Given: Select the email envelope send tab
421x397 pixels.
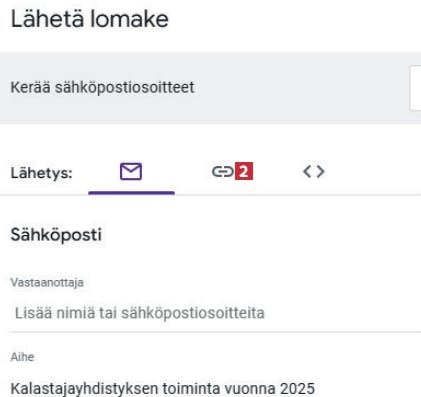Looking at the screenshot, I should [131, 172].
